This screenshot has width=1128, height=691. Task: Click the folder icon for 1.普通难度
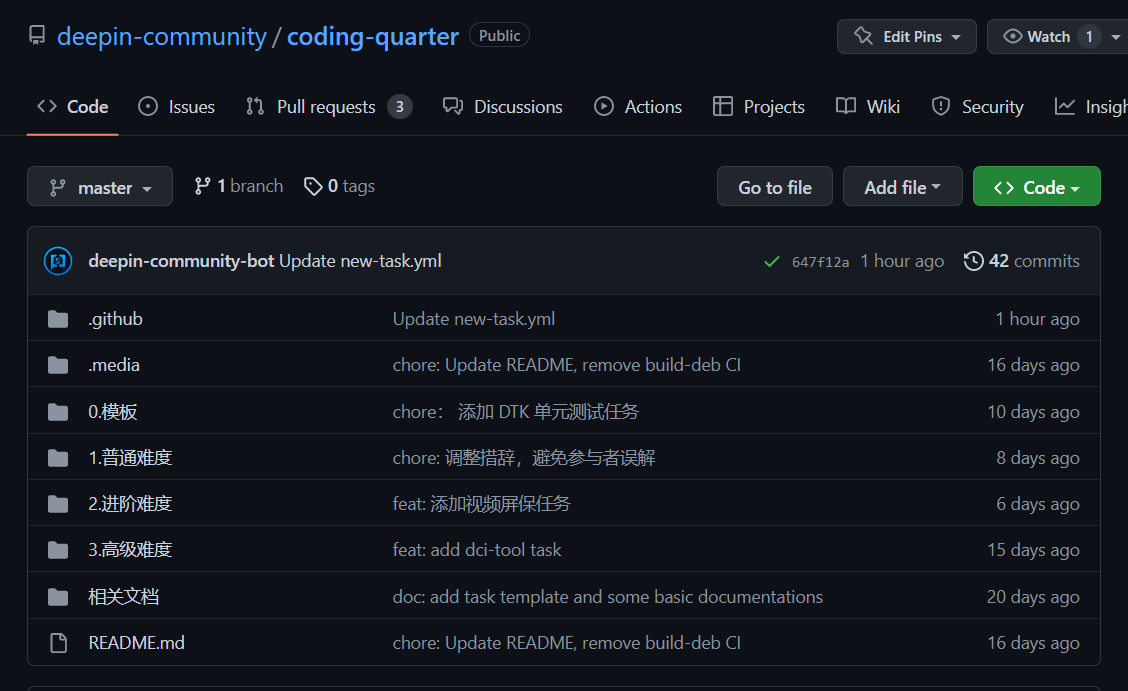point(58,458)
